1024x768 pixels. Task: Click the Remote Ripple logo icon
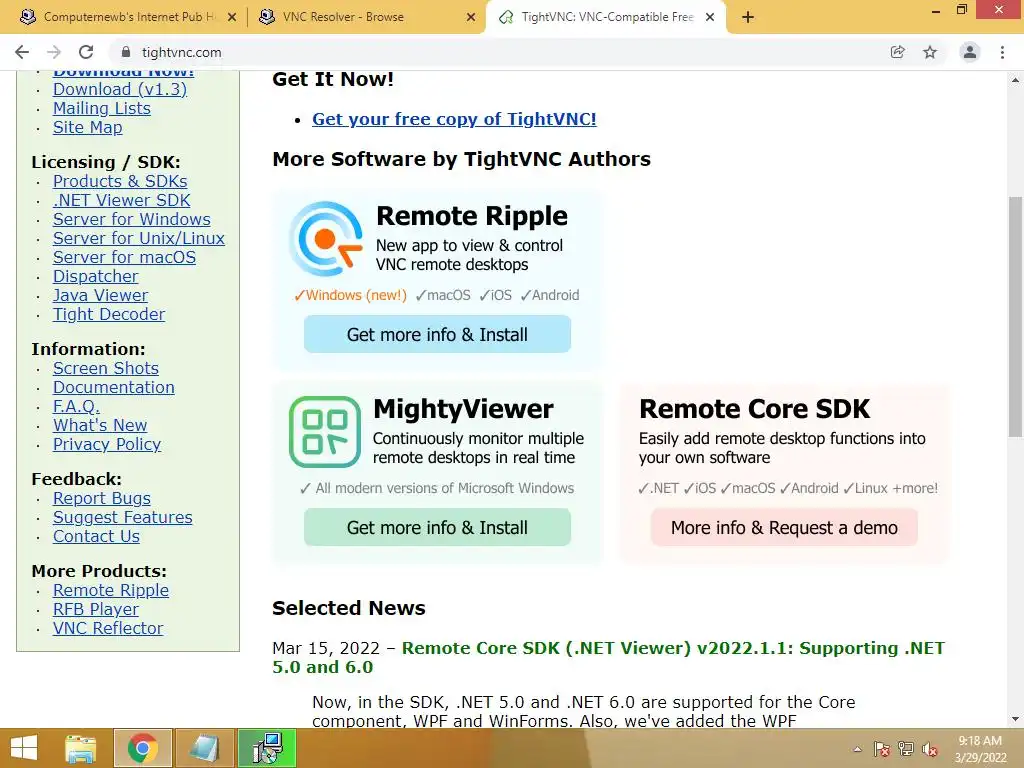[x=326, y=239]
